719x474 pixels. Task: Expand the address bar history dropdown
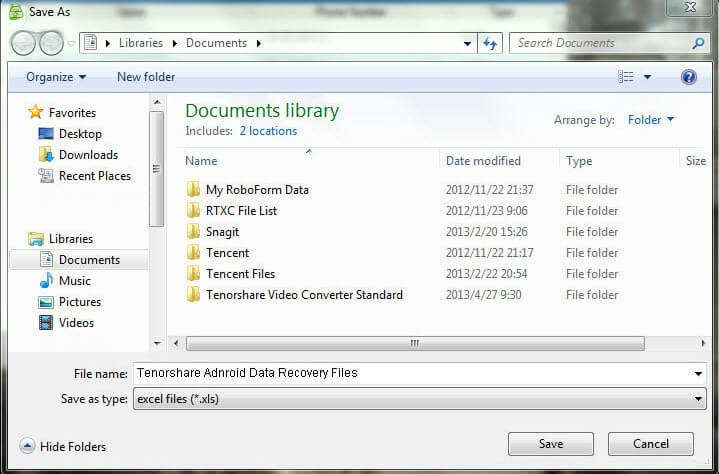tap(467, 44)
